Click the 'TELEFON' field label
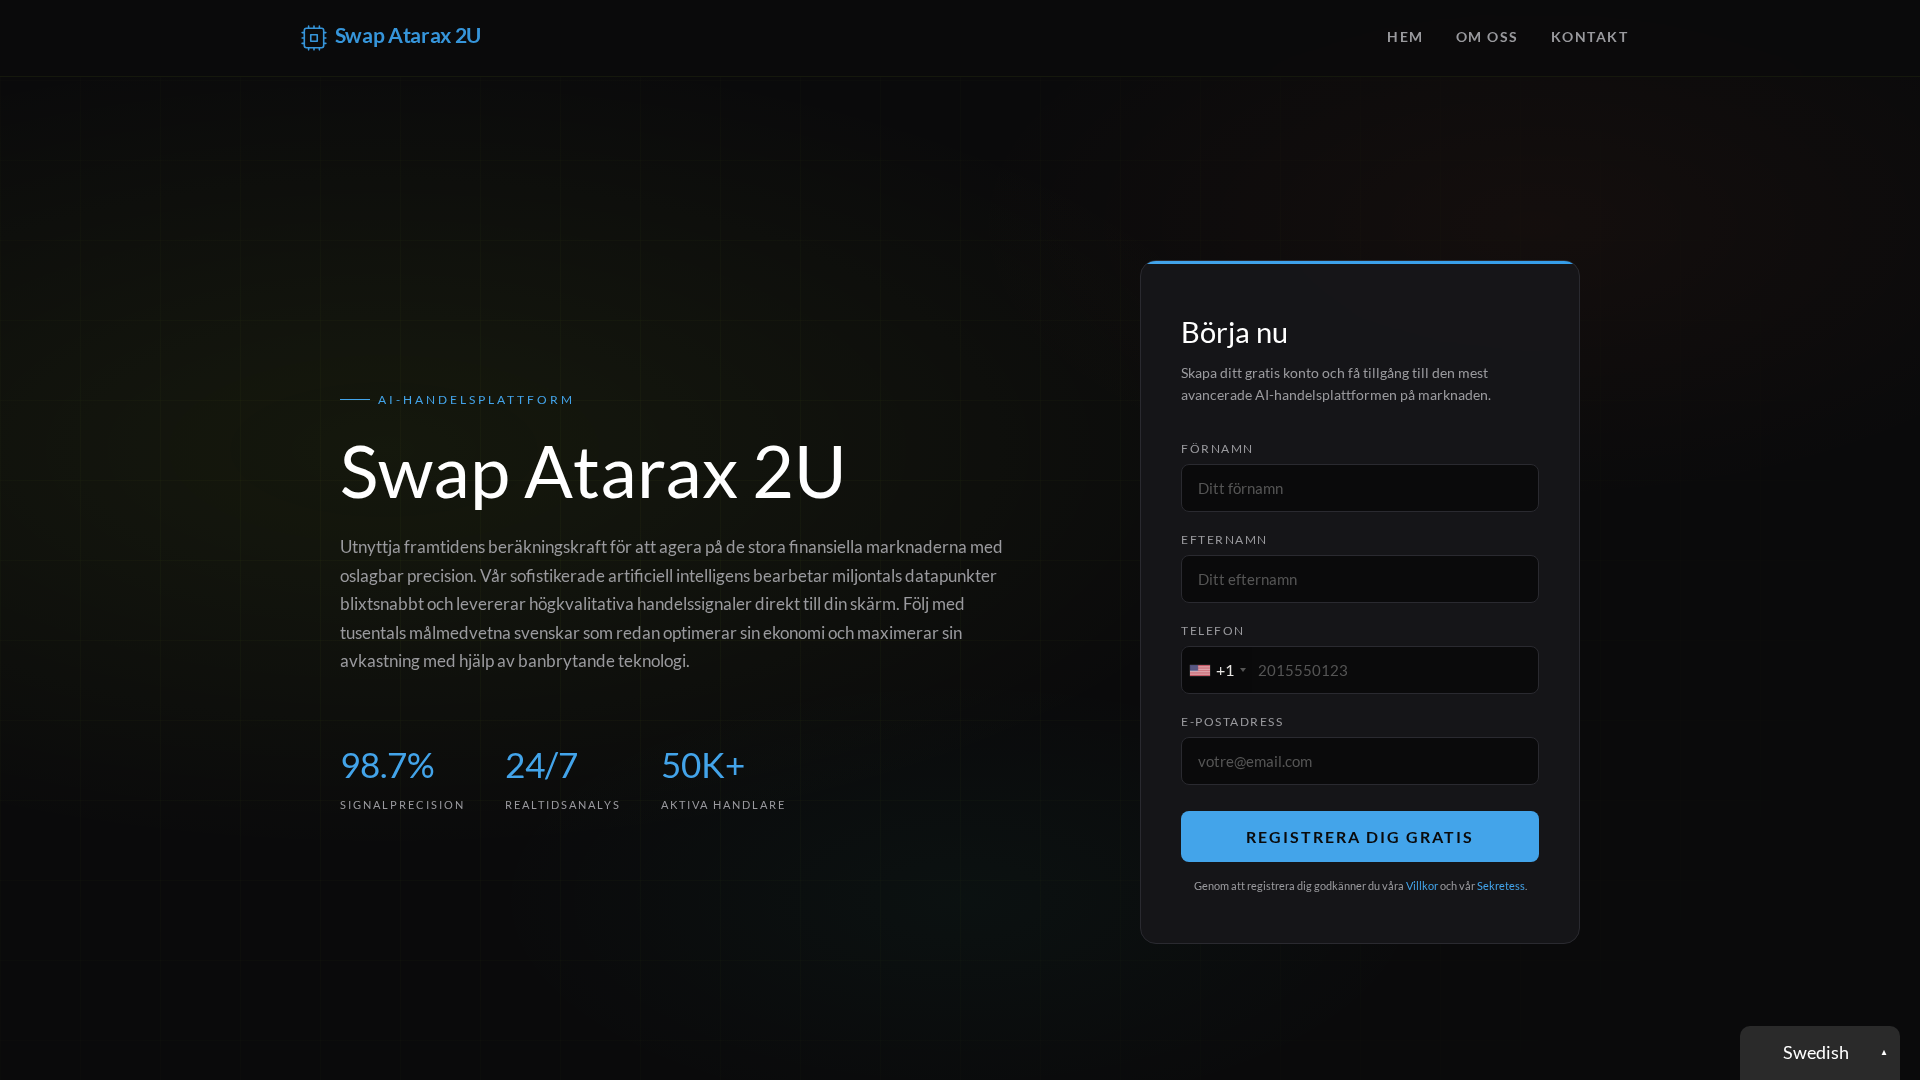Viewport: 1920px width, 1080px height. click(x=1213, y=631)
